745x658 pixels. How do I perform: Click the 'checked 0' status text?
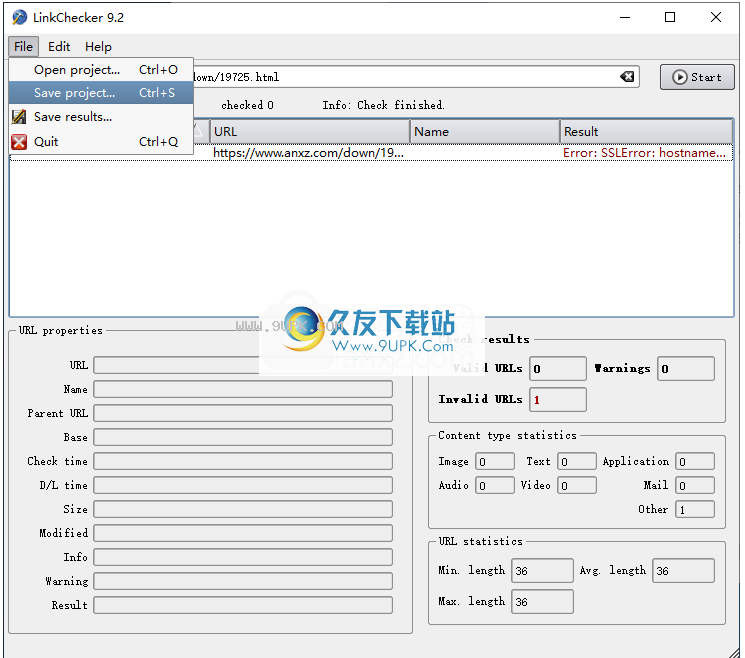[x=248, y=105]
